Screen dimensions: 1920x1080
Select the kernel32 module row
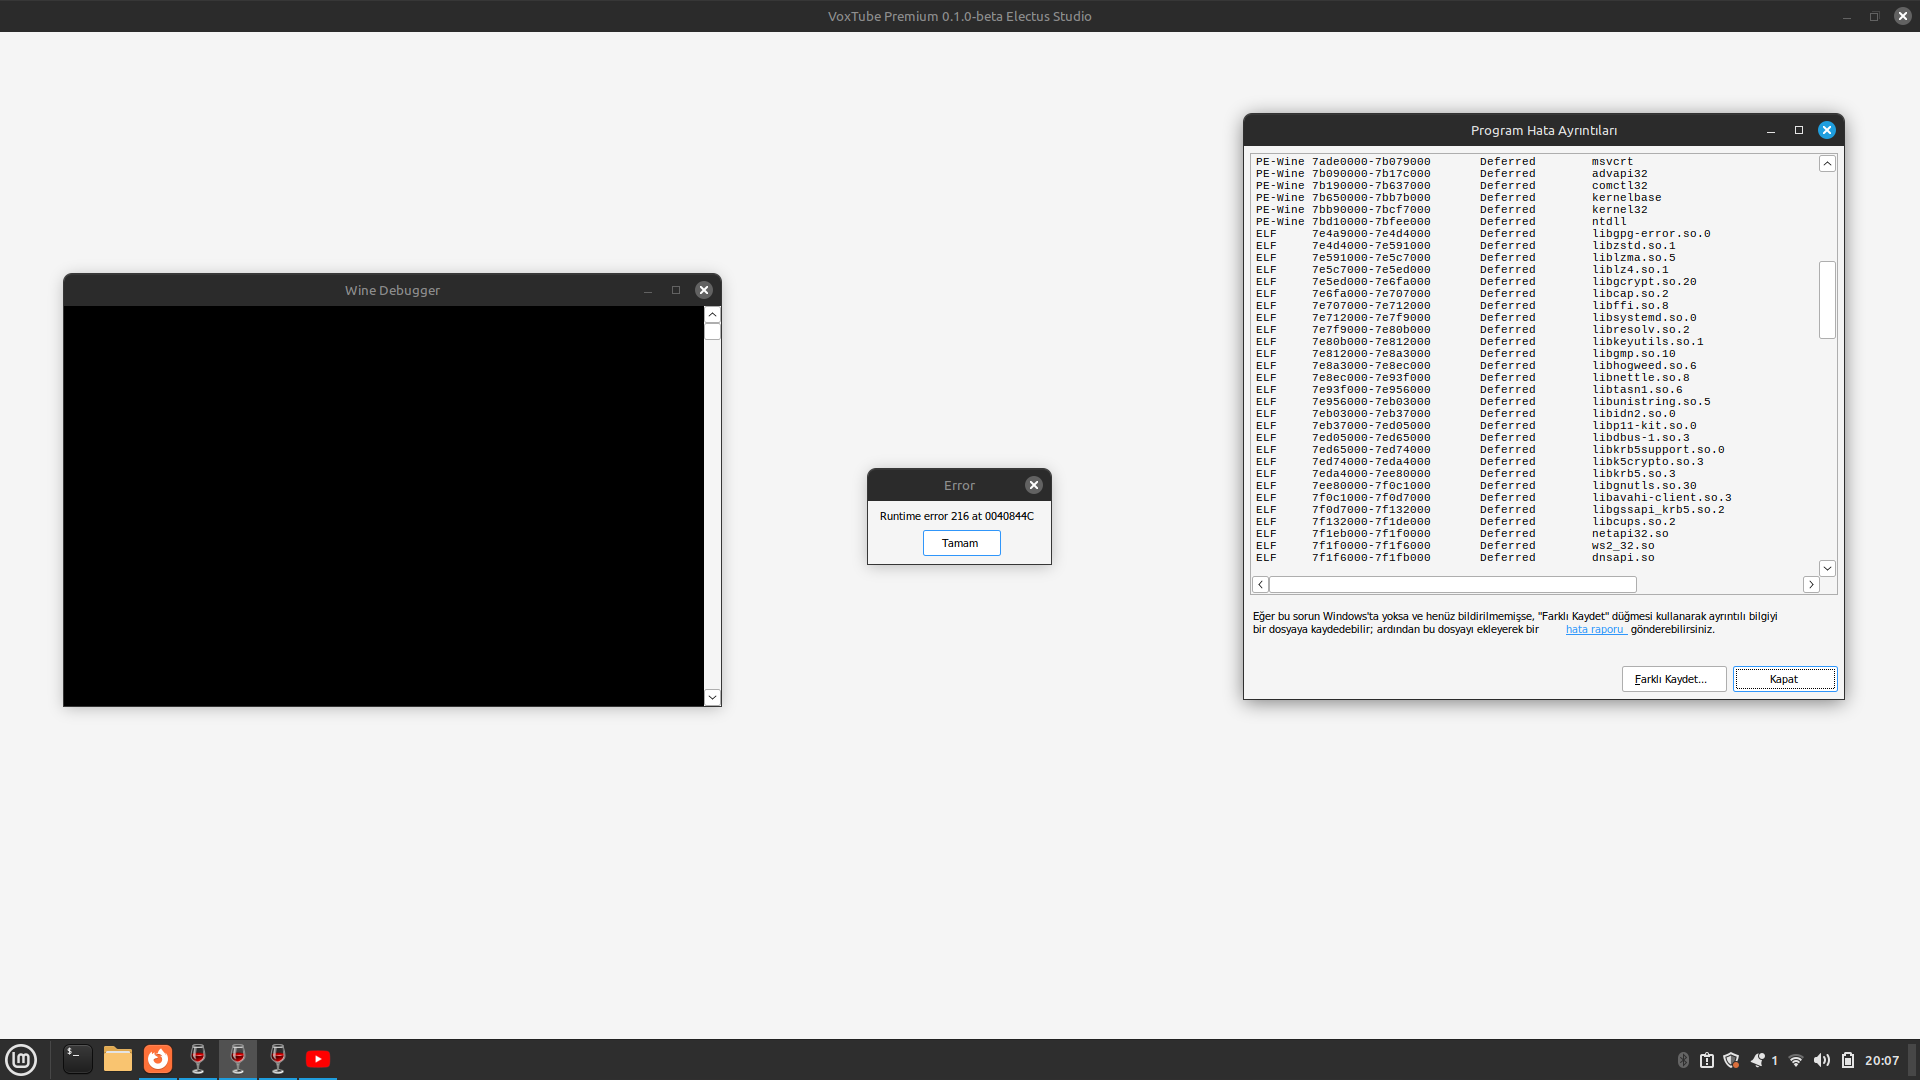click(x=1452, y=210)
